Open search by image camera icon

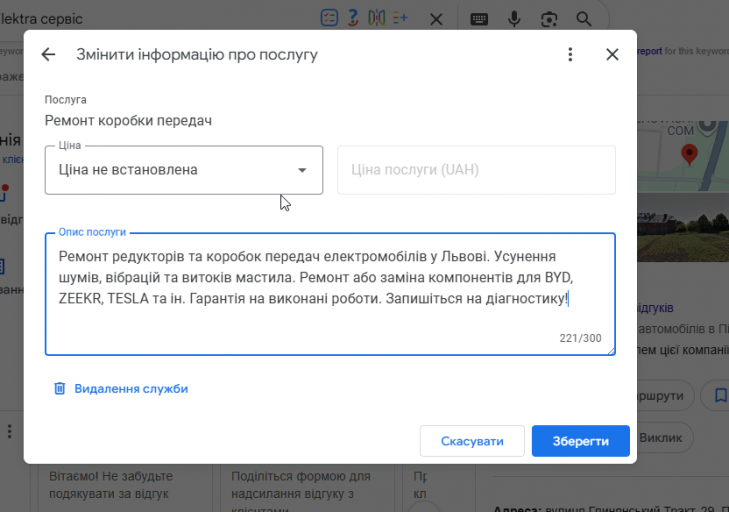(549, 19)
